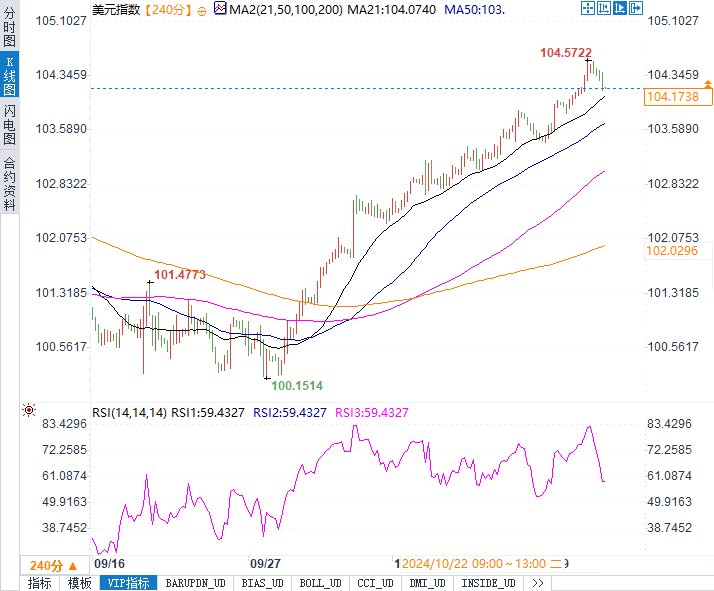Open the 【240分】 period selector in header

[168, 10]
